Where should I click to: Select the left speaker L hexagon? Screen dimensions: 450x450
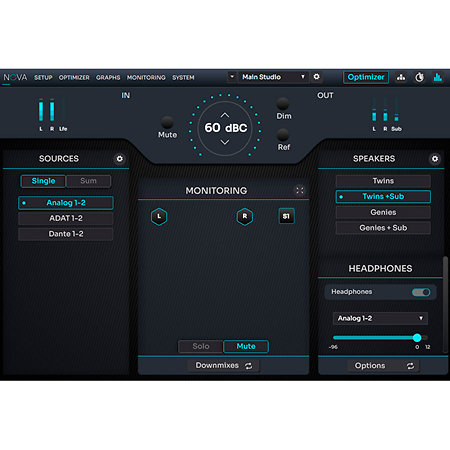pos(159,217)
